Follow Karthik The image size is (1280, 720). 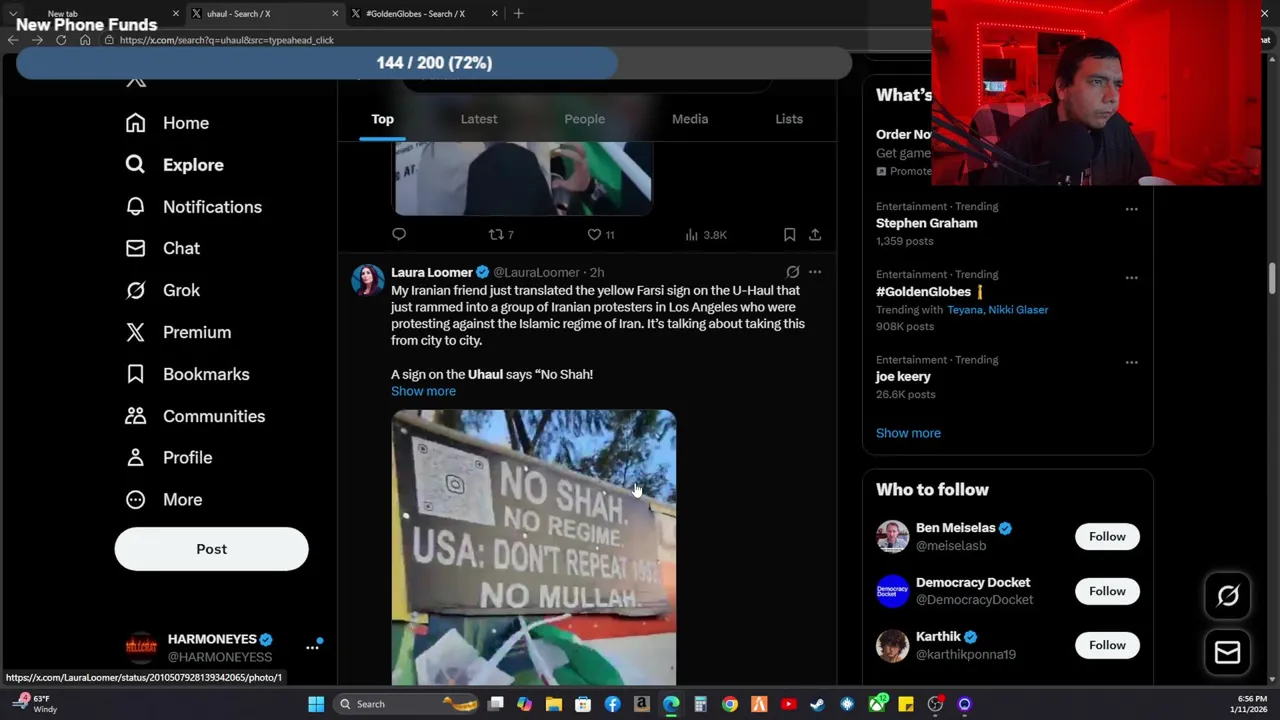tap(1107, 645)
